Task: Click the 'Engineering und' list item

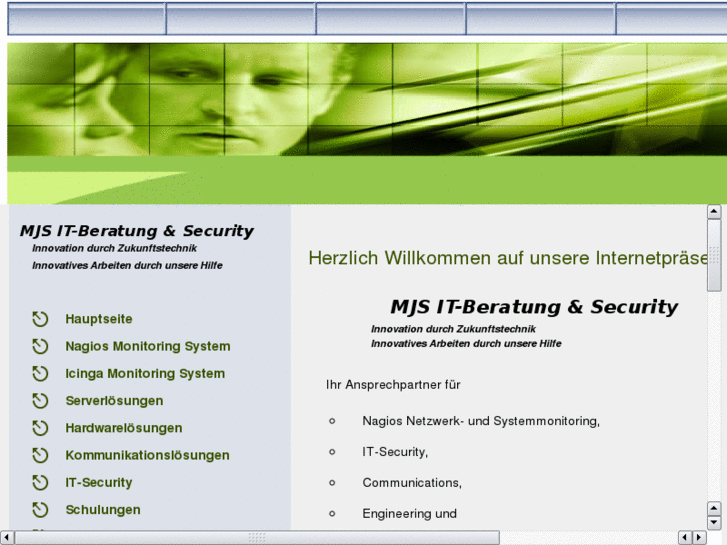Action: point(409,514)
